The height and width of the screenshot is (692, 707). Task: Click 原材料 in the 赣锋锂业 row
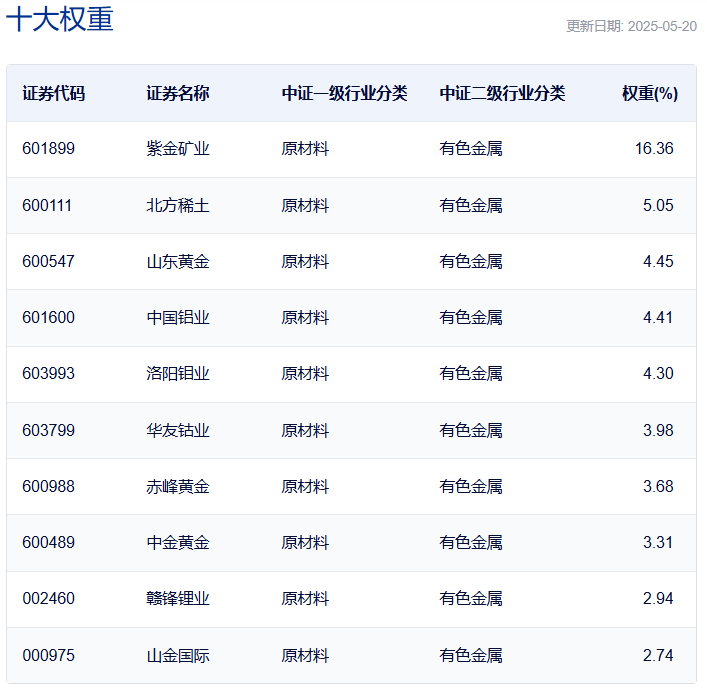pyautogui.click(x=305, y=598)
